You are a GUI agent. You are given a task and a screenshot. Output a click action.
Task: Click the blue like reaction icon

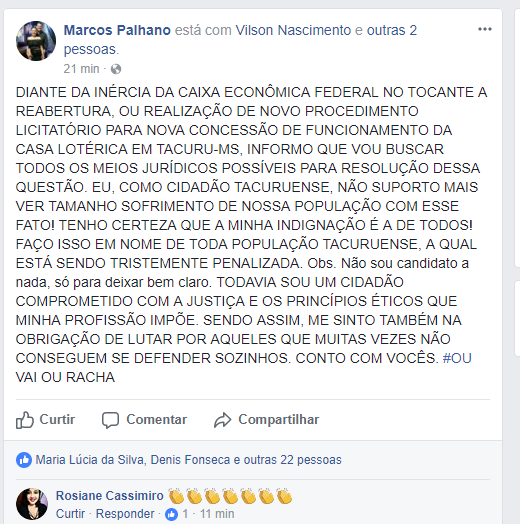pos(24,460)
